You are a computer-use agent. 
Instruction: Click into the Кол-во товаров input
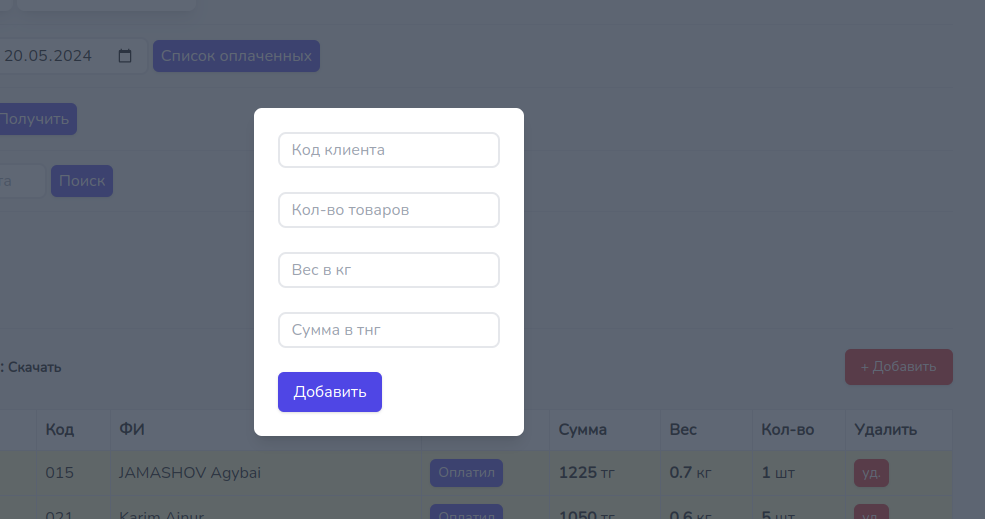pos(388,210)
